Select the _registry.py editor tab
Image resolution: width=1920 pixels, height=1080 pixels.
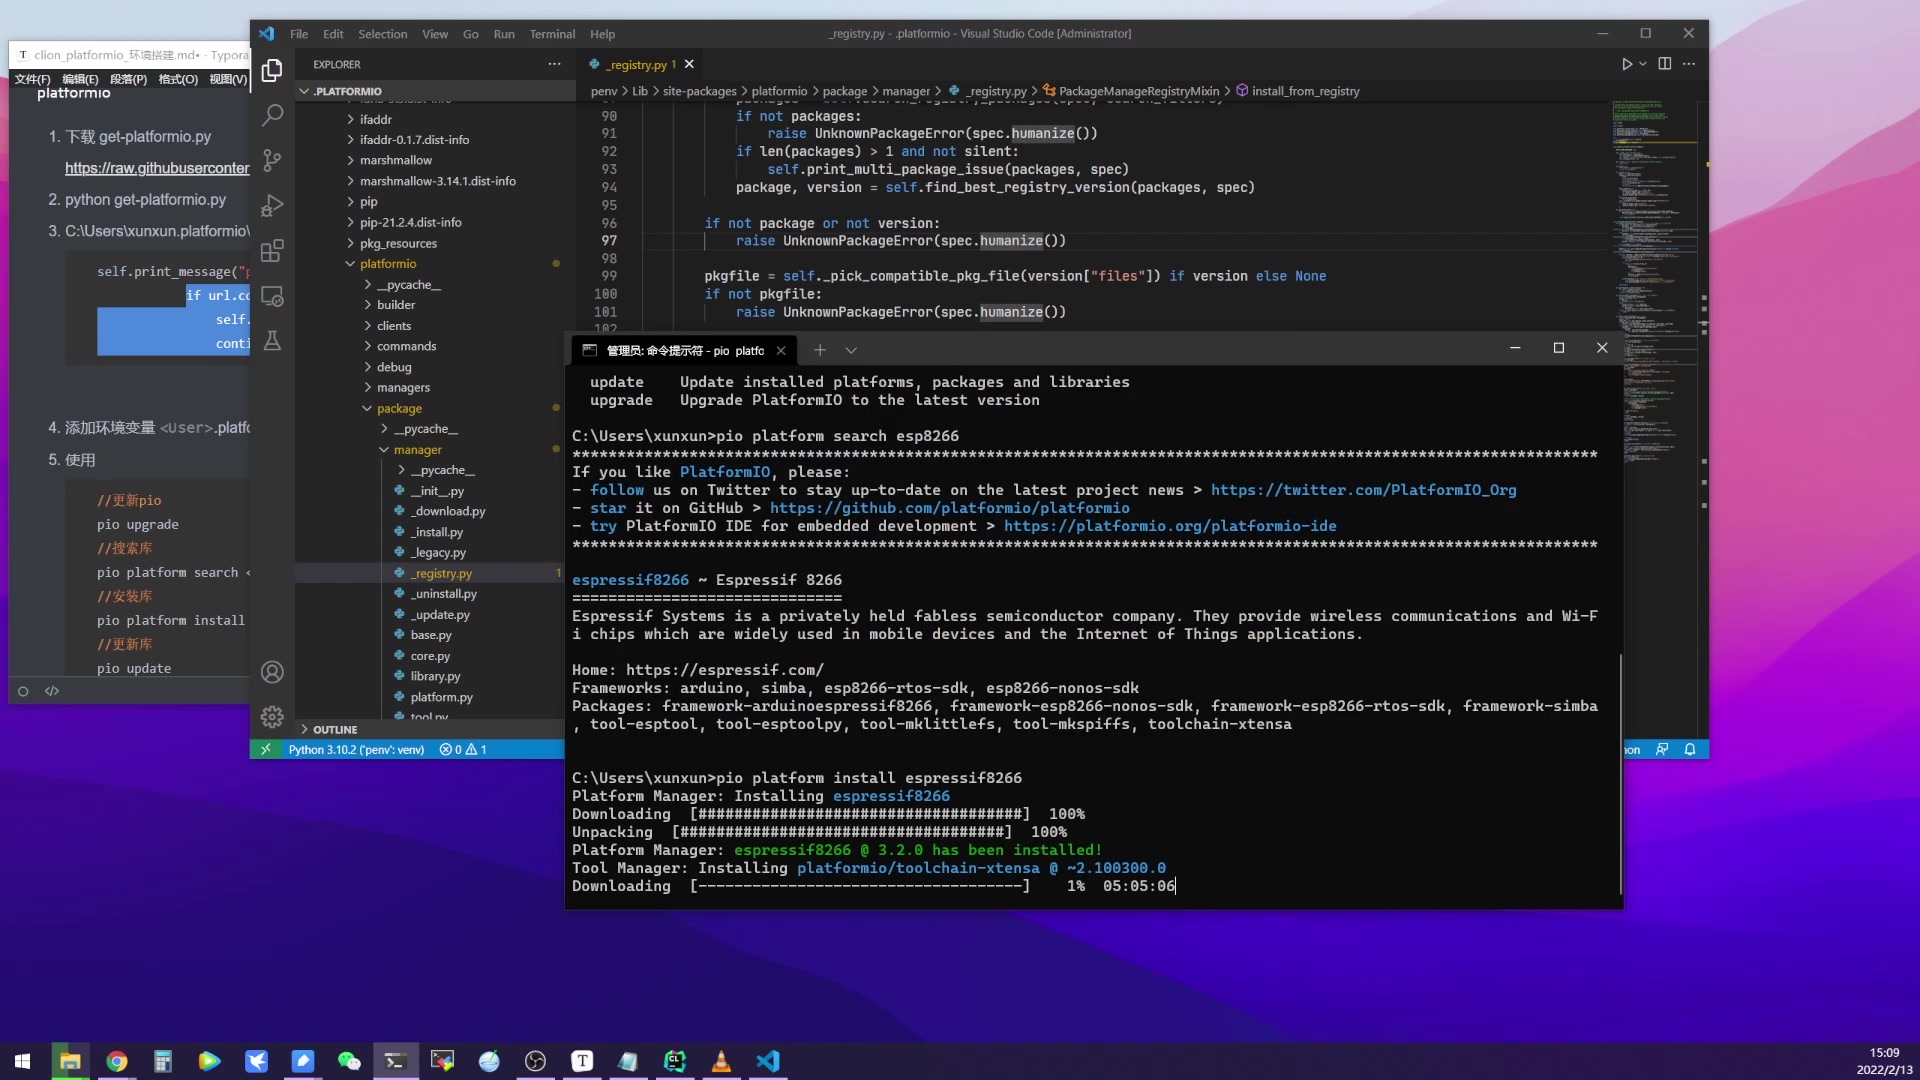click(637, 64)
